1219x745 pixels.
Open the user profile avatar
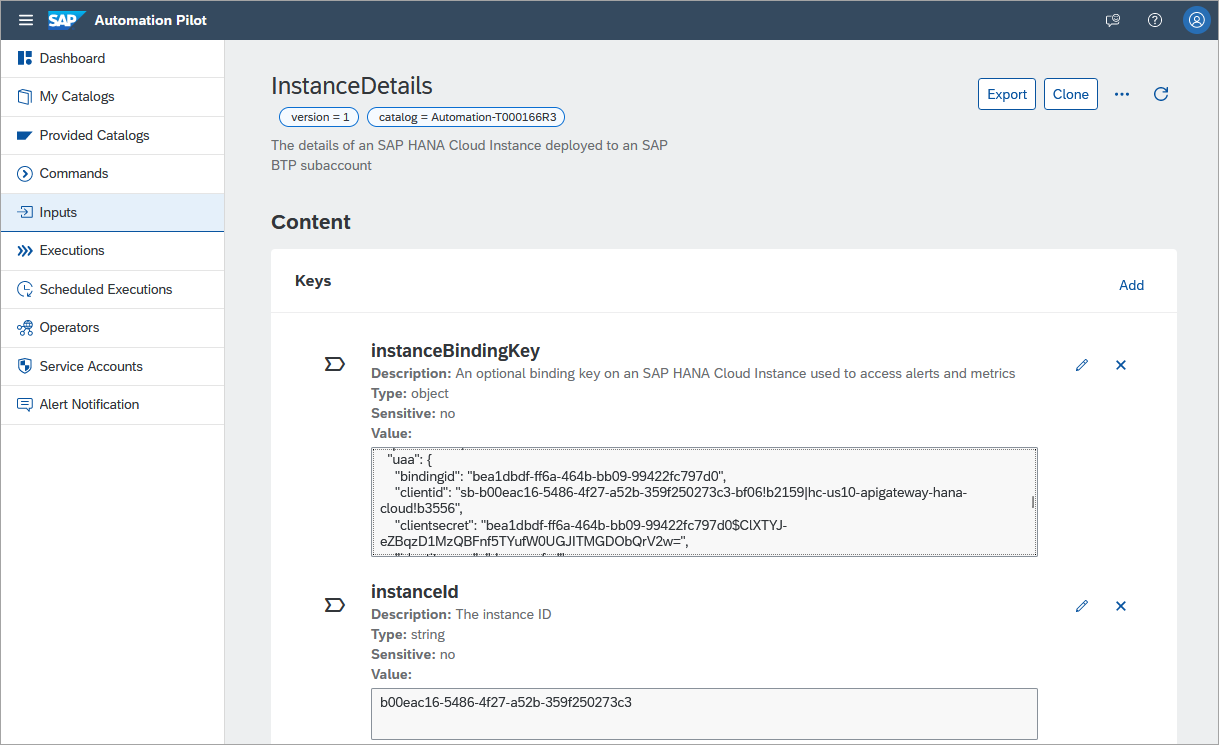click(x=1196, y=20)
